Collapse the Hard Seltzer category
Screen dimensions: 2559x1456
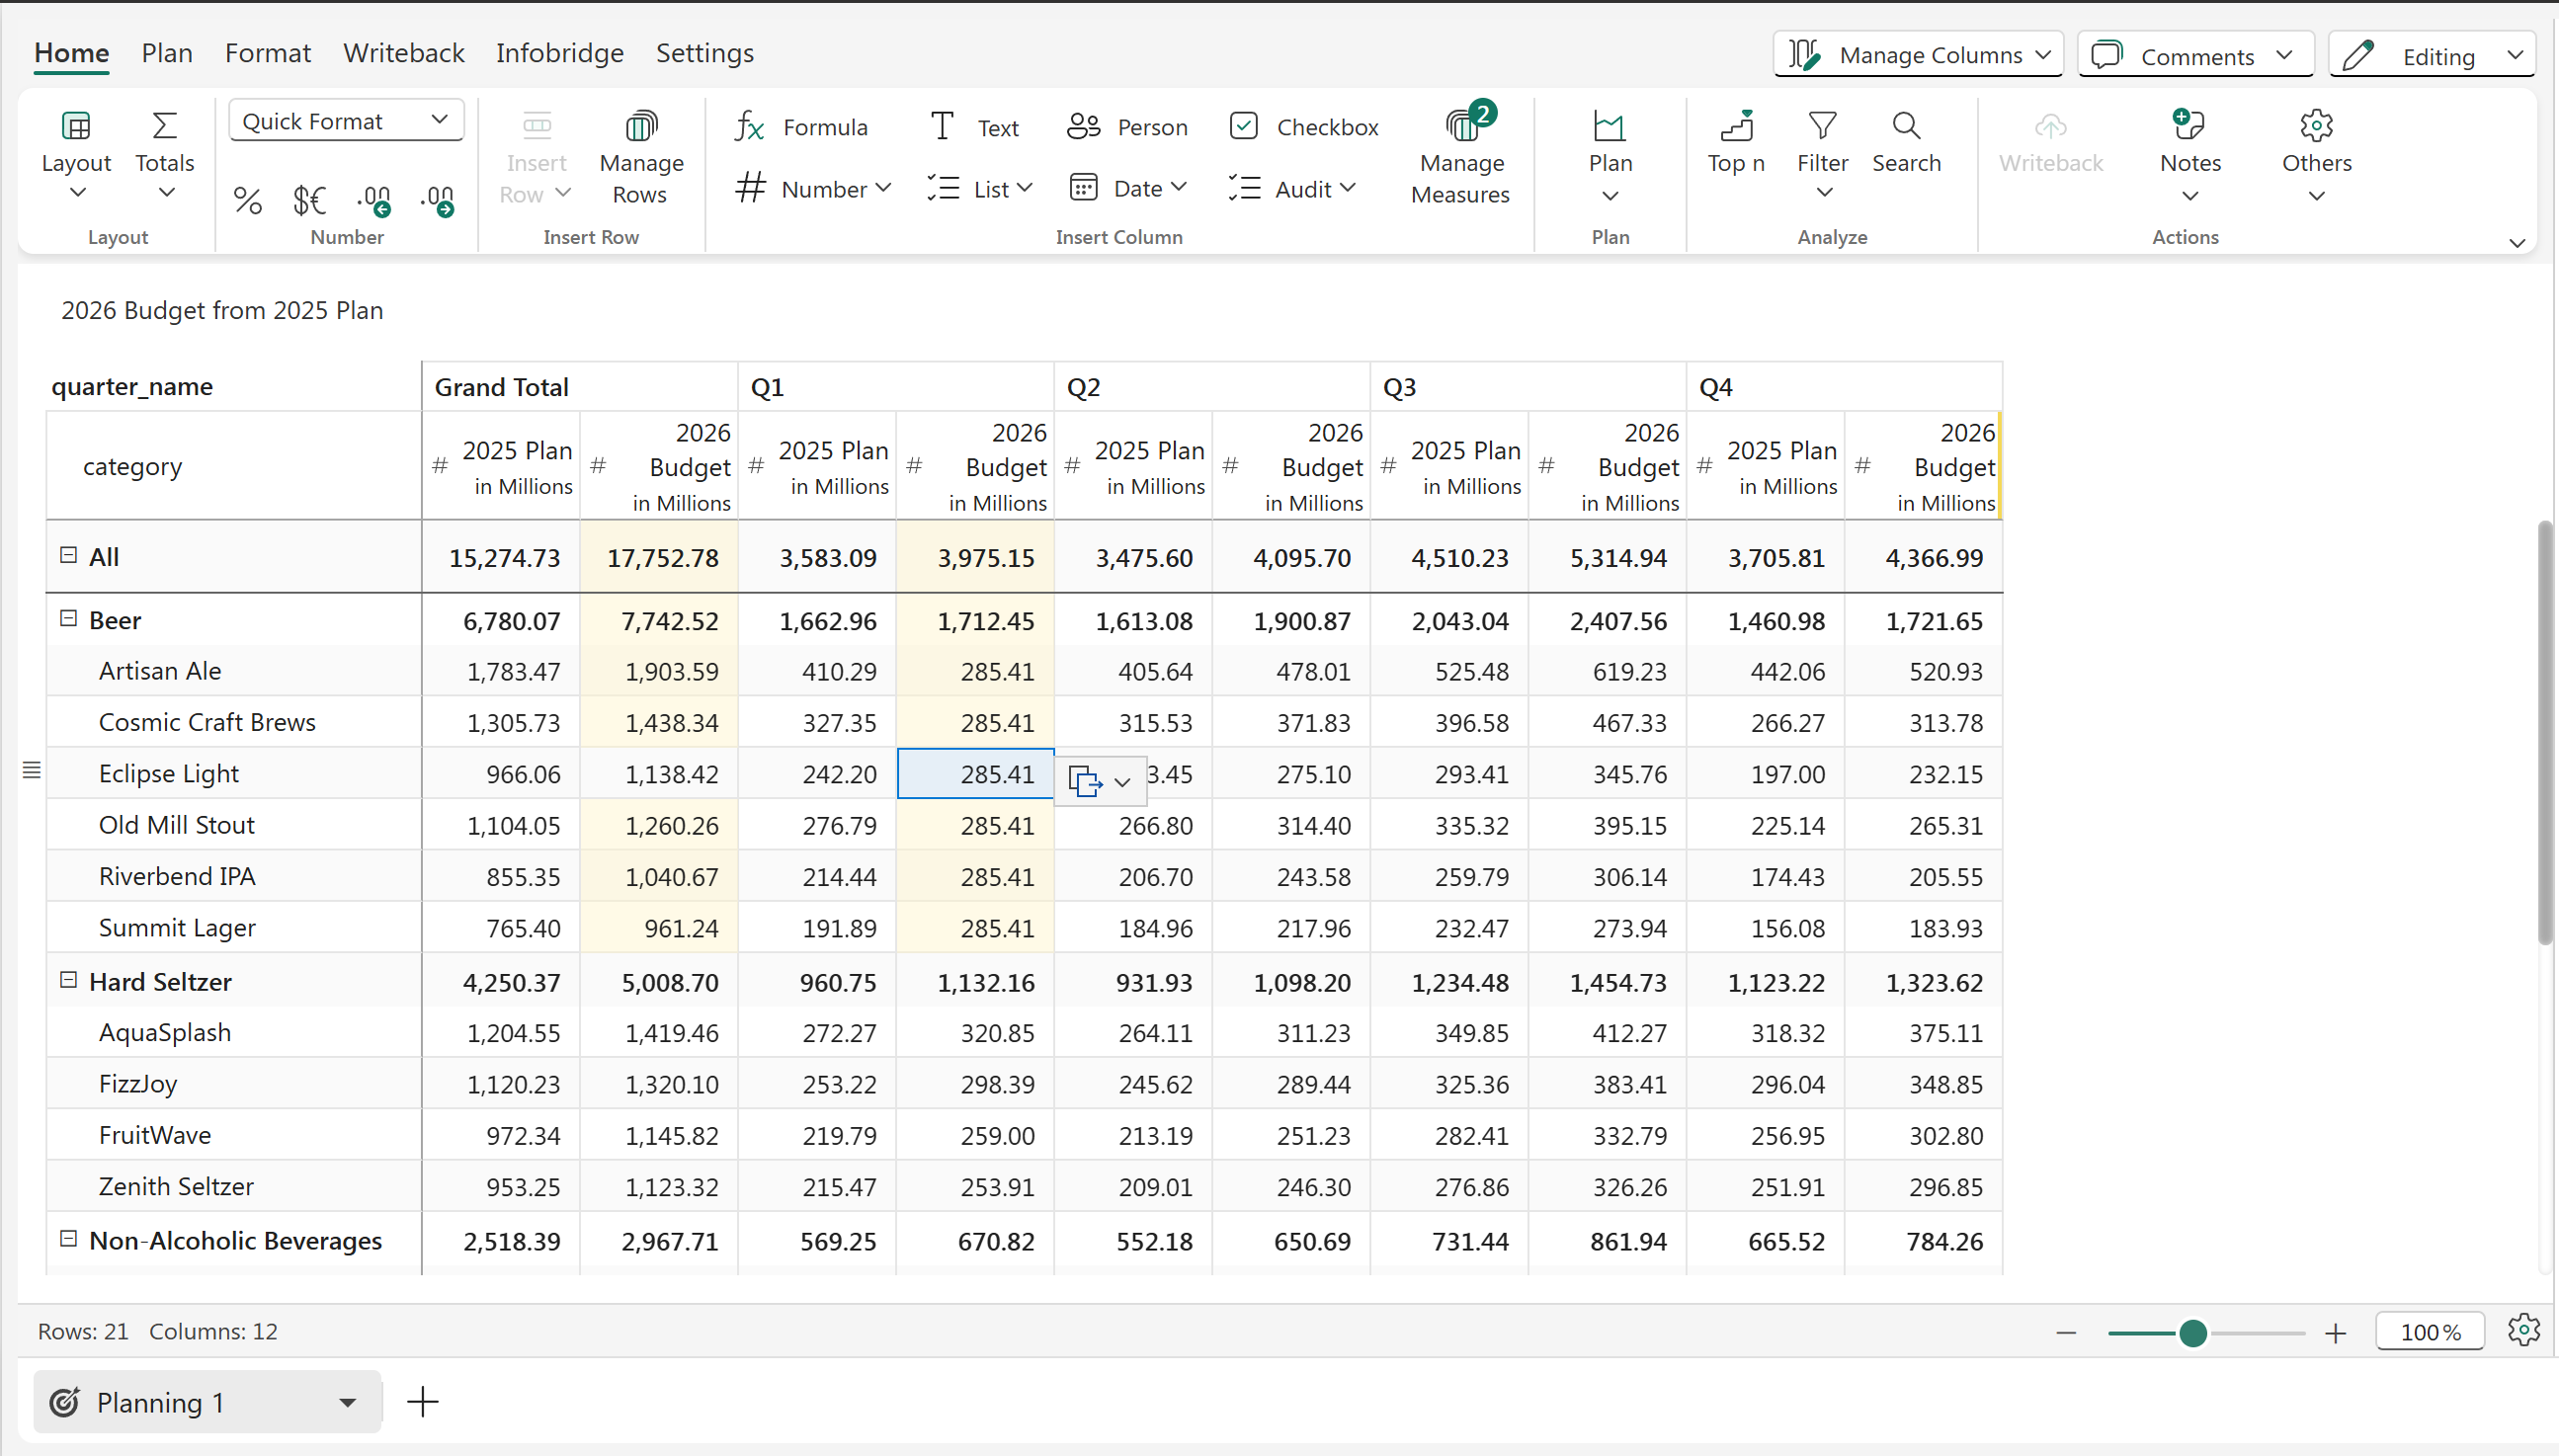(x=68, y=981)
